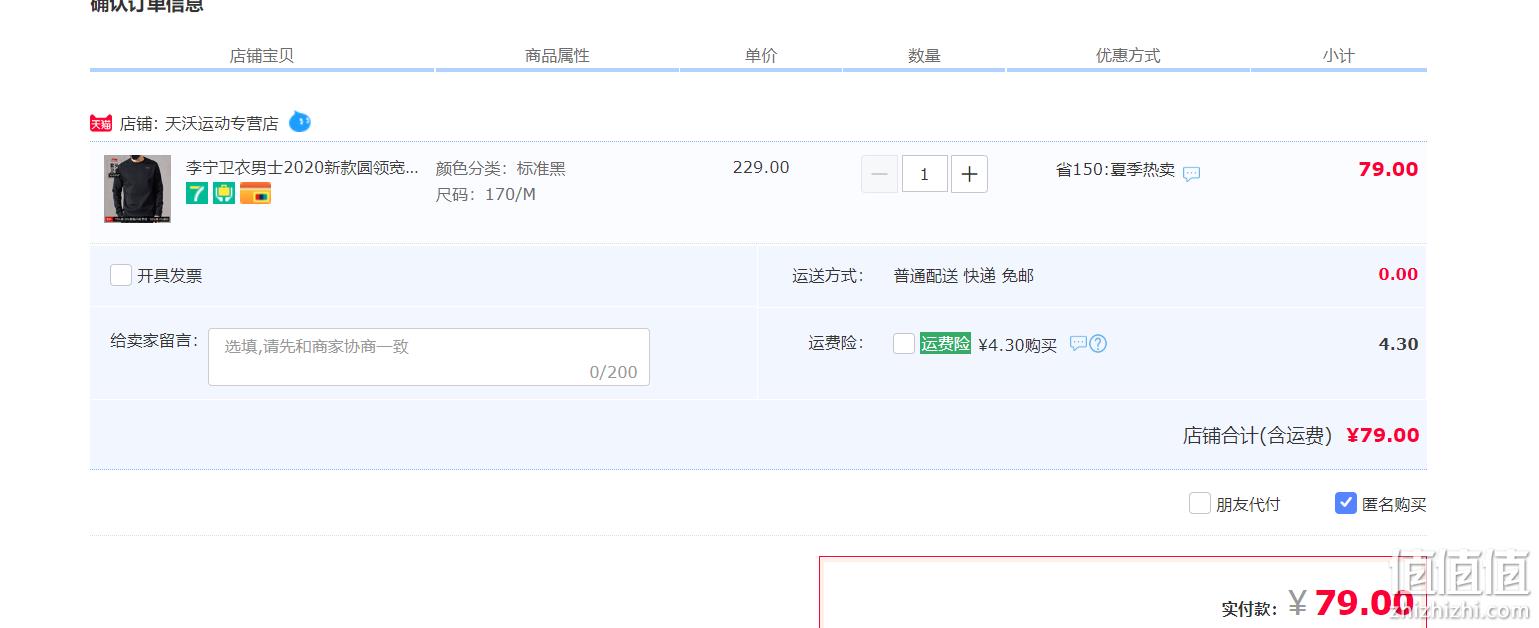This screenshot has width=1539, height=628.
Task: Check the 朋友代付 option
Action: point(1200,503)
